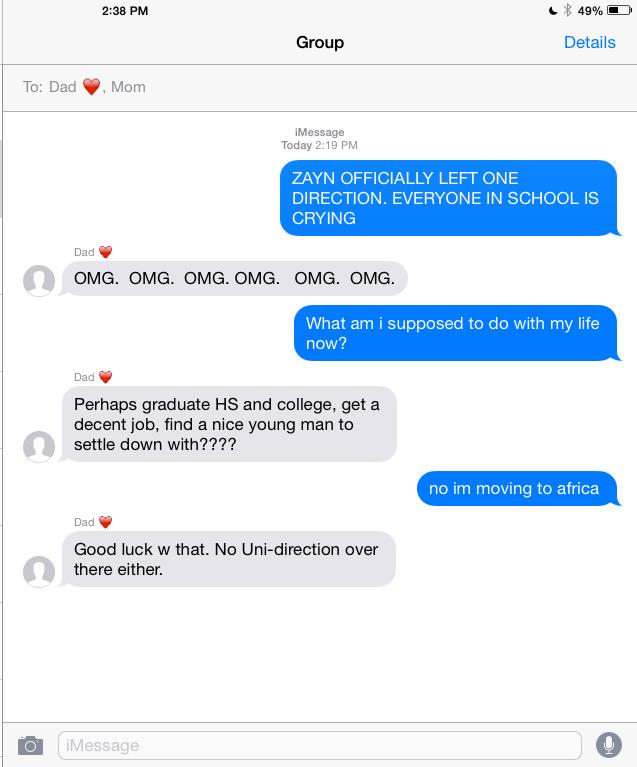Tap the ZAYN OFFICIALLY LEFT message bubble
This screenshot has height=767, width=637.
(449, 198)
